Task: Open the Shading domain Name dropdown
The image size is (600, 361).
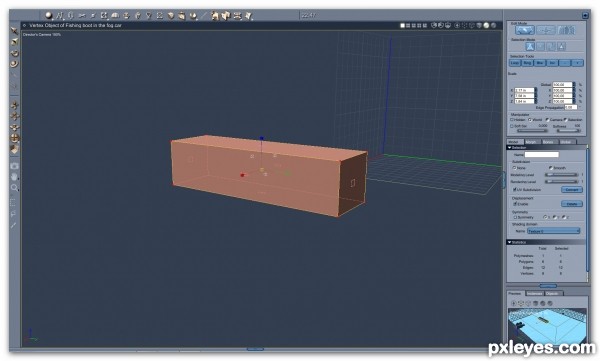Action: coord(553,231)
